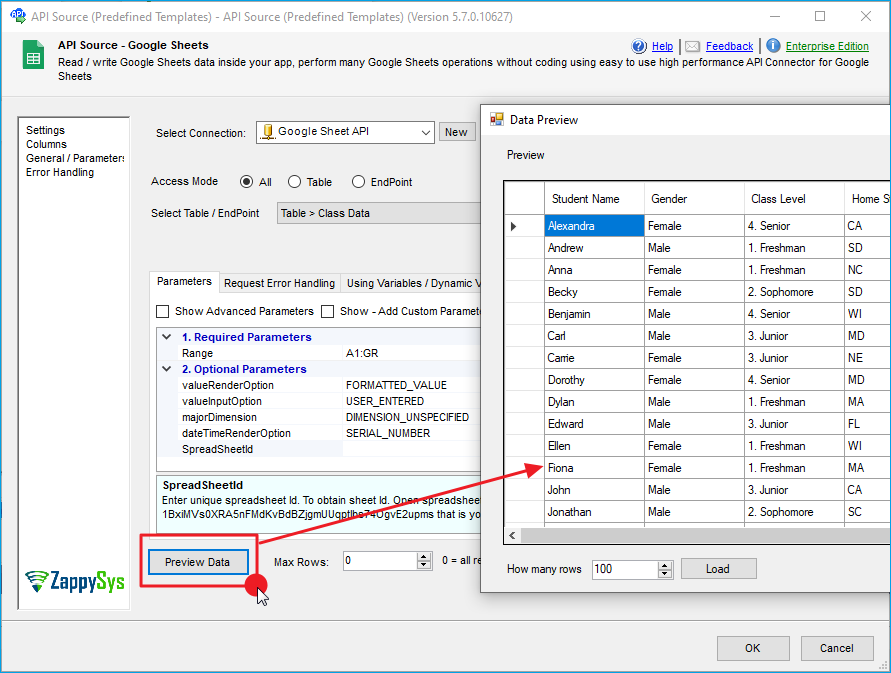Click the ZappySys logo
The image size is (891, 673).
coord(75,581)
